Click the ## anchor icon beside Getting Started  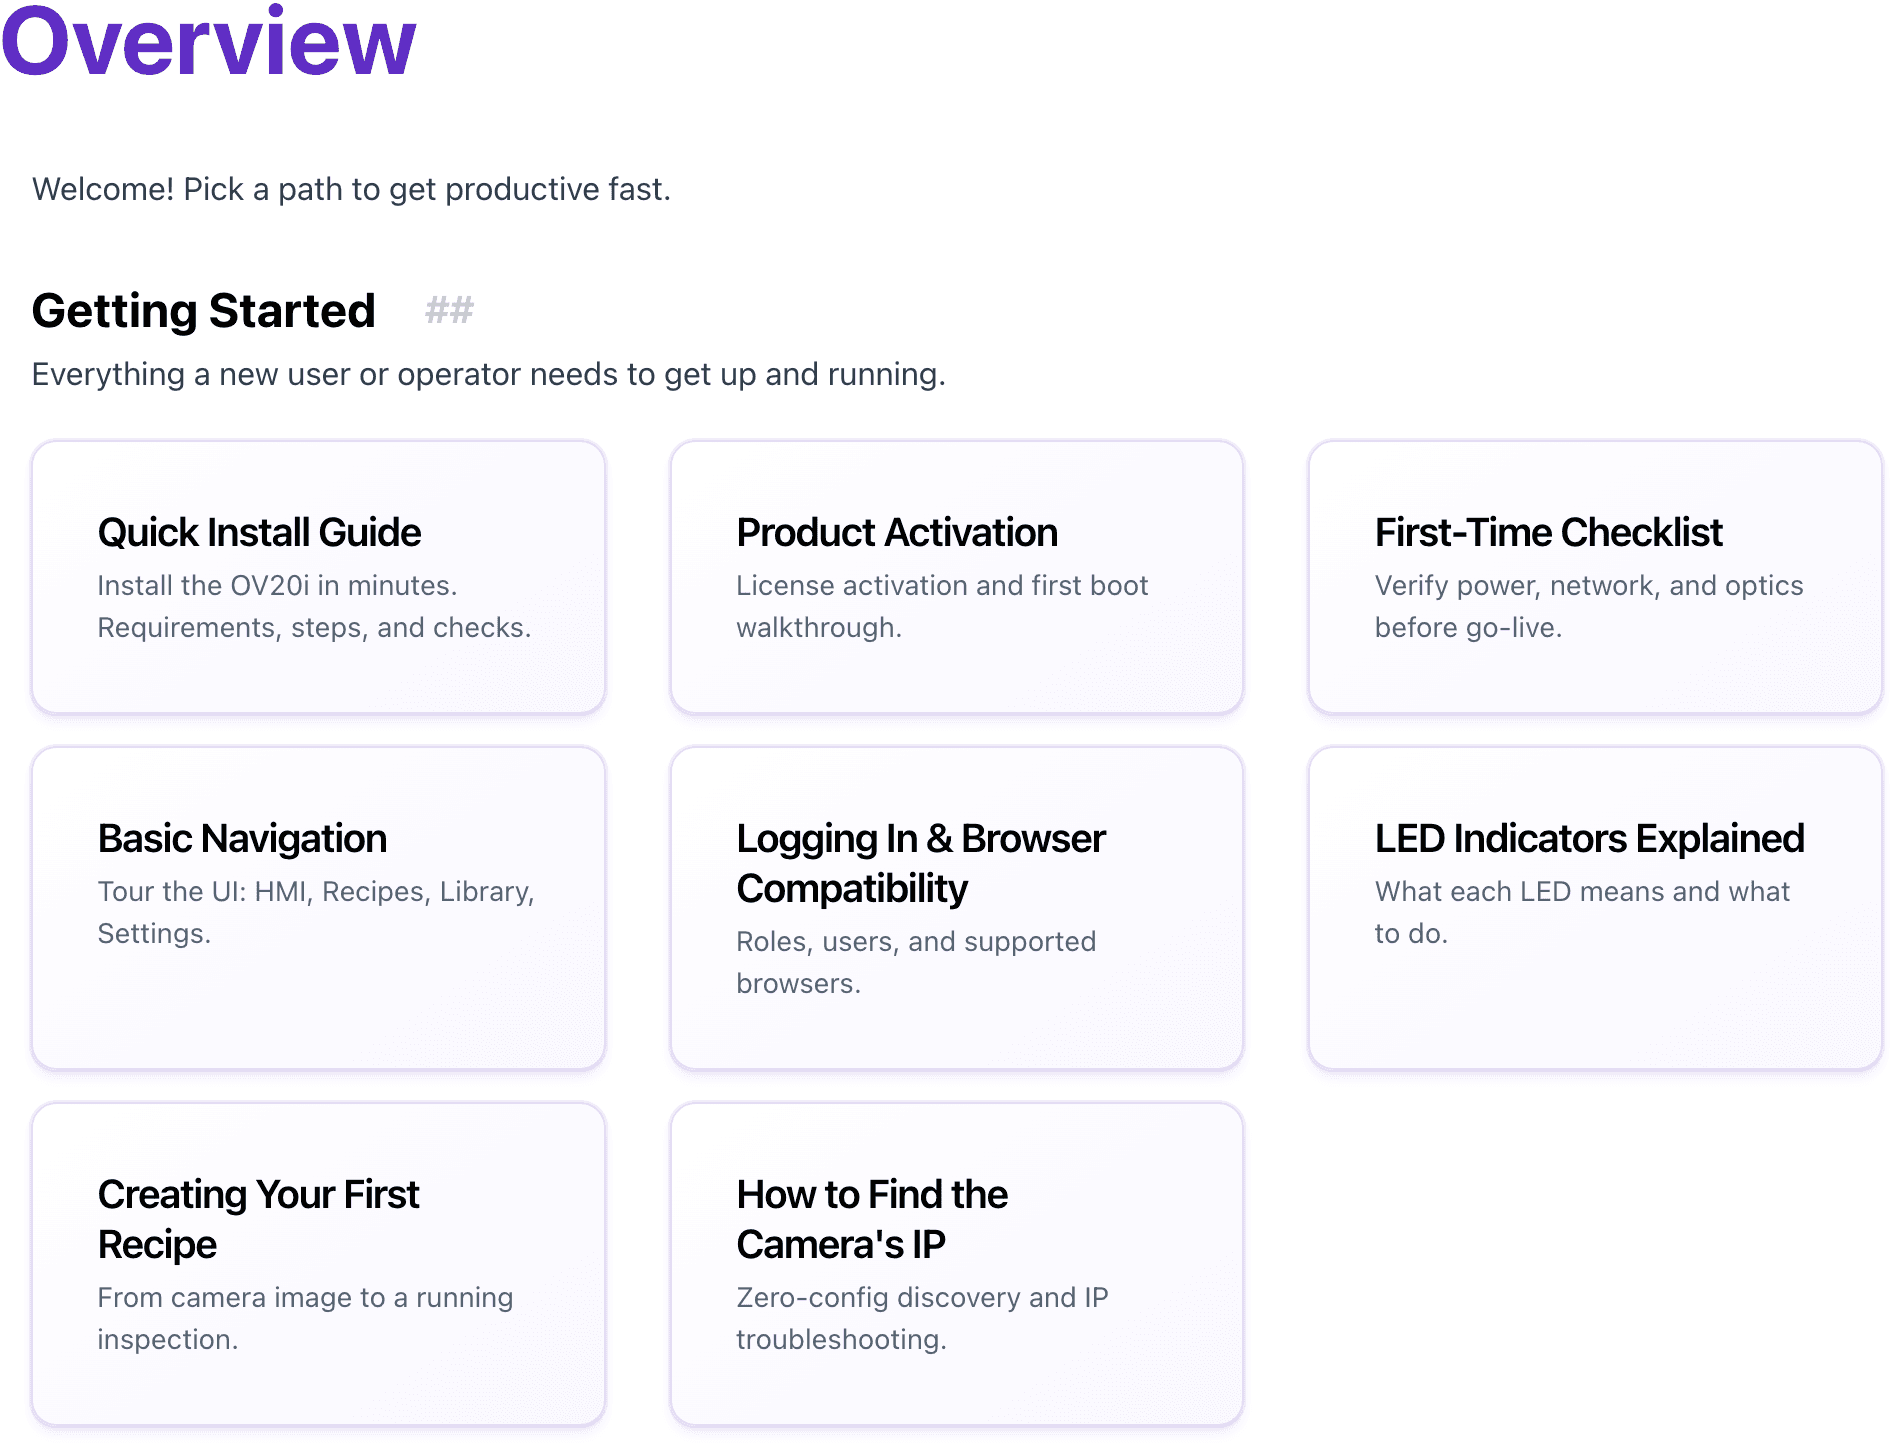[449, 311]
